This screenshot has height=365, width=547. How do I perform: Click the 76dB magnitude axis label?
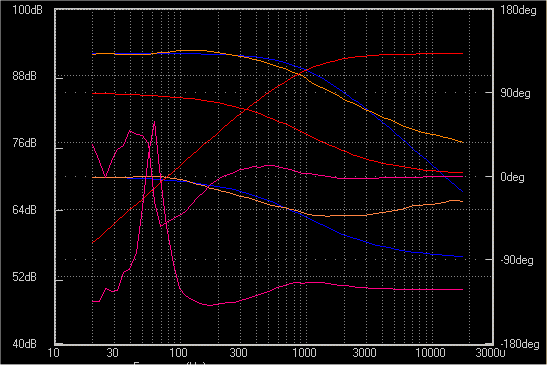[24, 143]
